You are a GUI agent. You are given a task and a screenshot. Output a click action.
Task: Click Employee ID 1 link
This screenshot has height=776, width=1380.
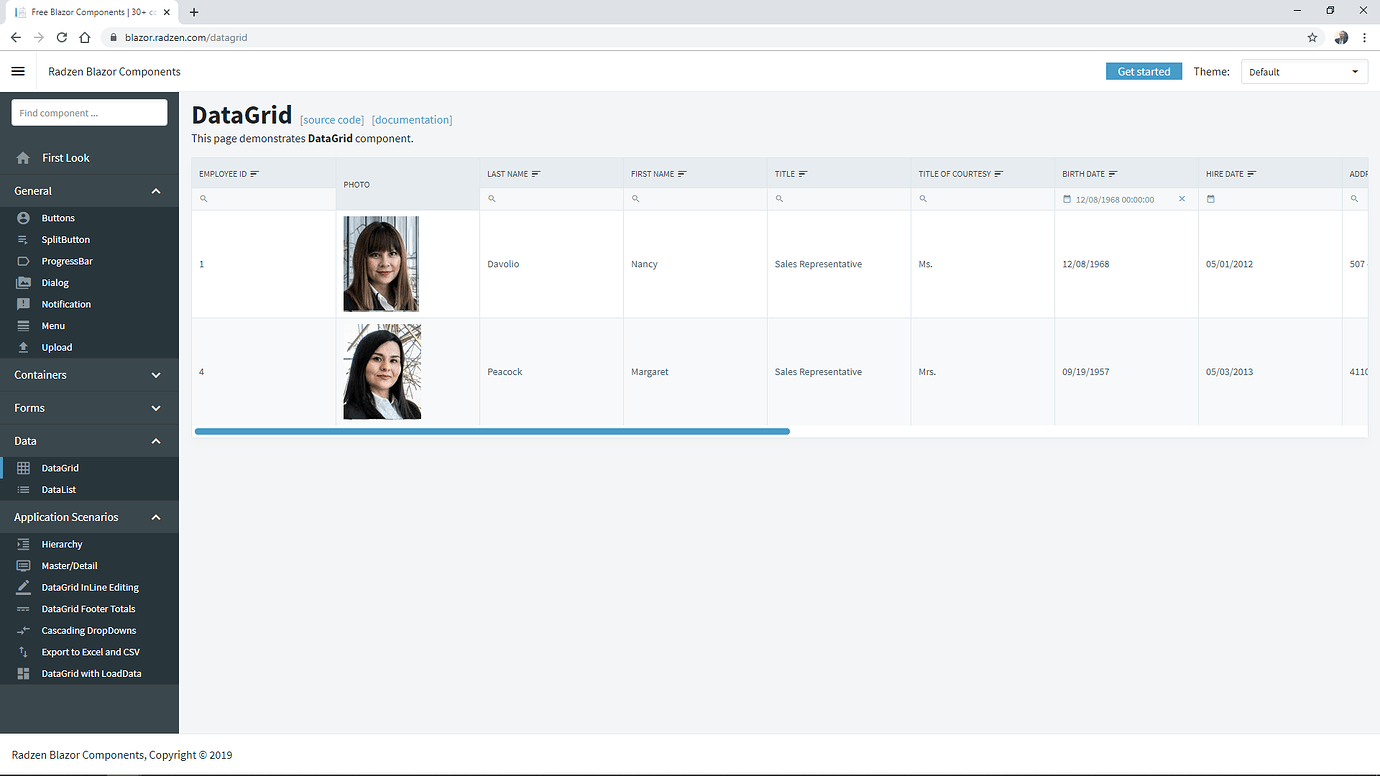(x=202, y=264)
